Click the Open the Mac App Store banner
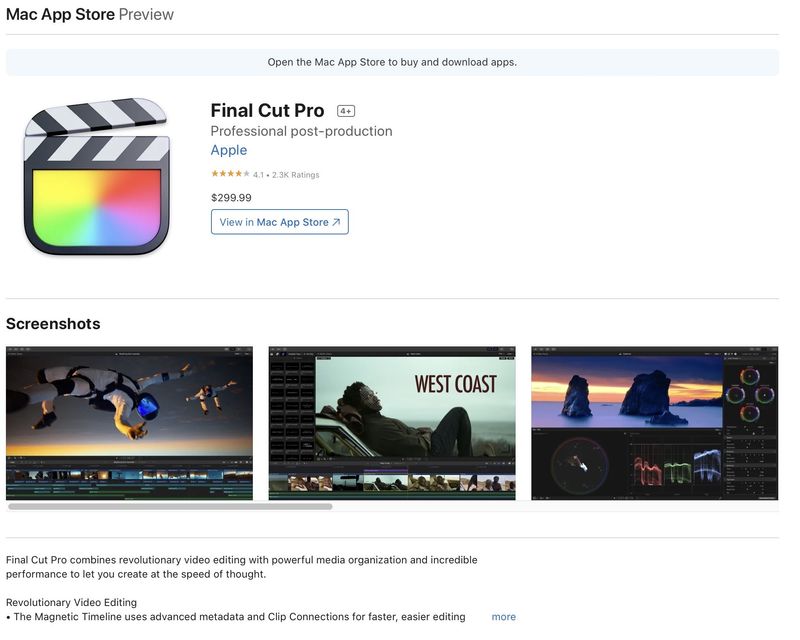 click(392, 62)
